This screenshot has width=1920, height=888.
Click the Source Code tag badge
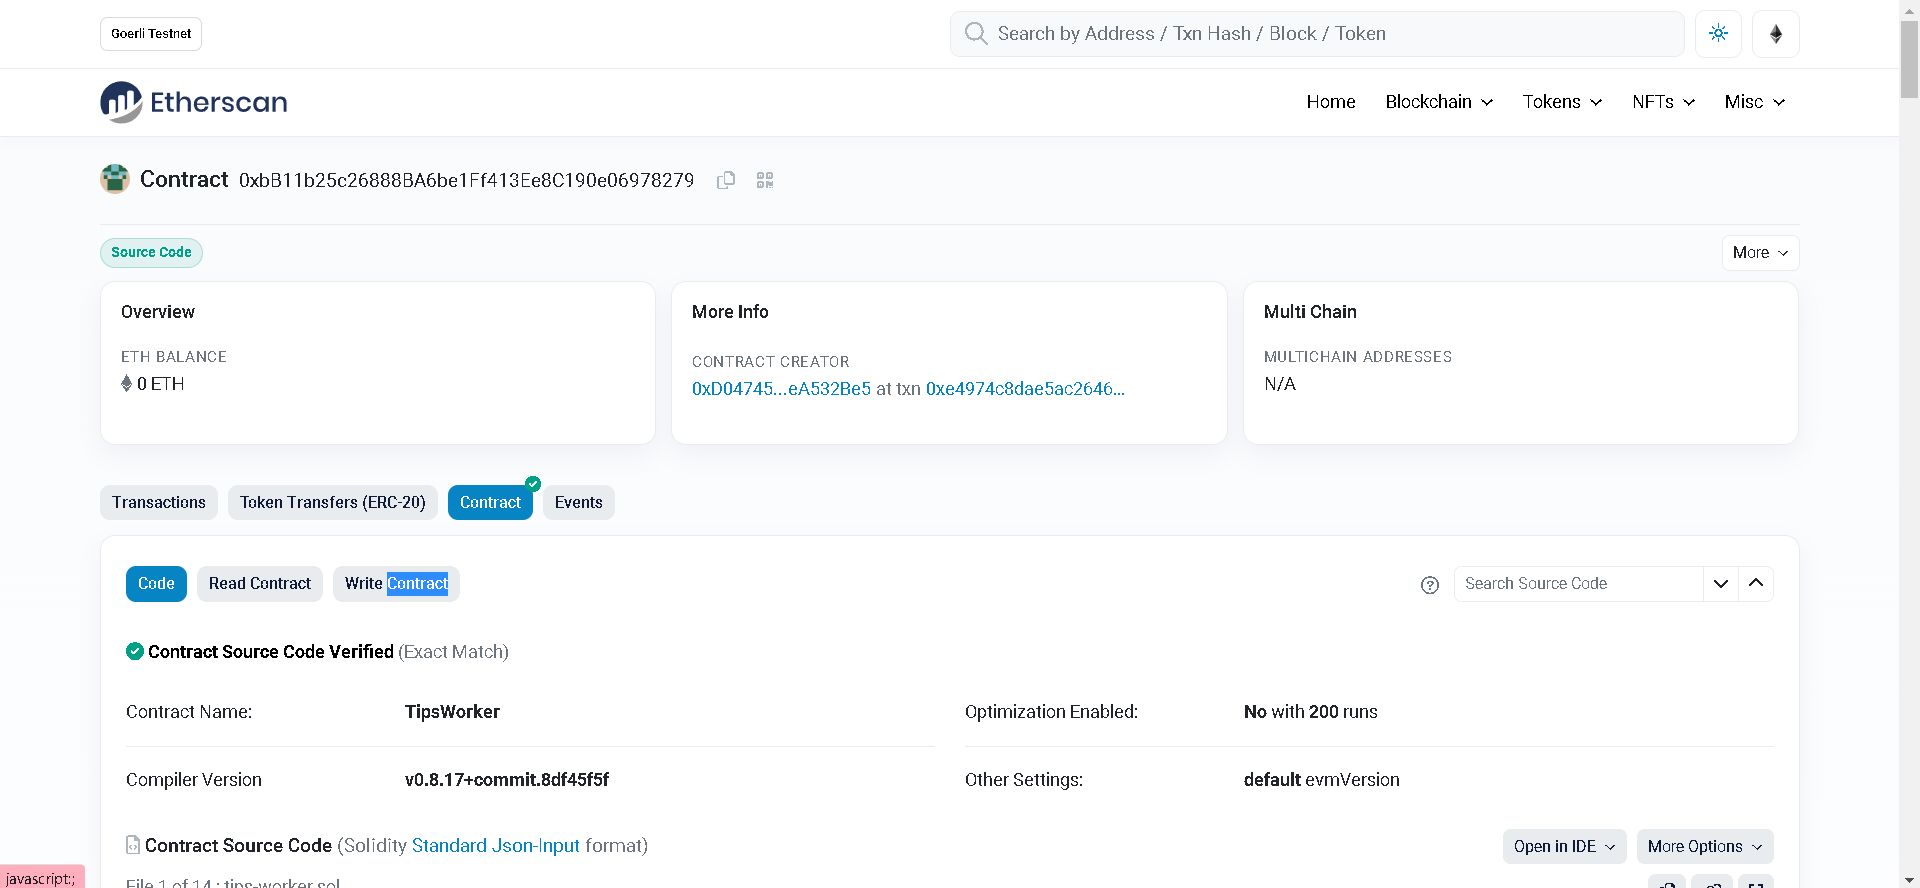[151, 253]
